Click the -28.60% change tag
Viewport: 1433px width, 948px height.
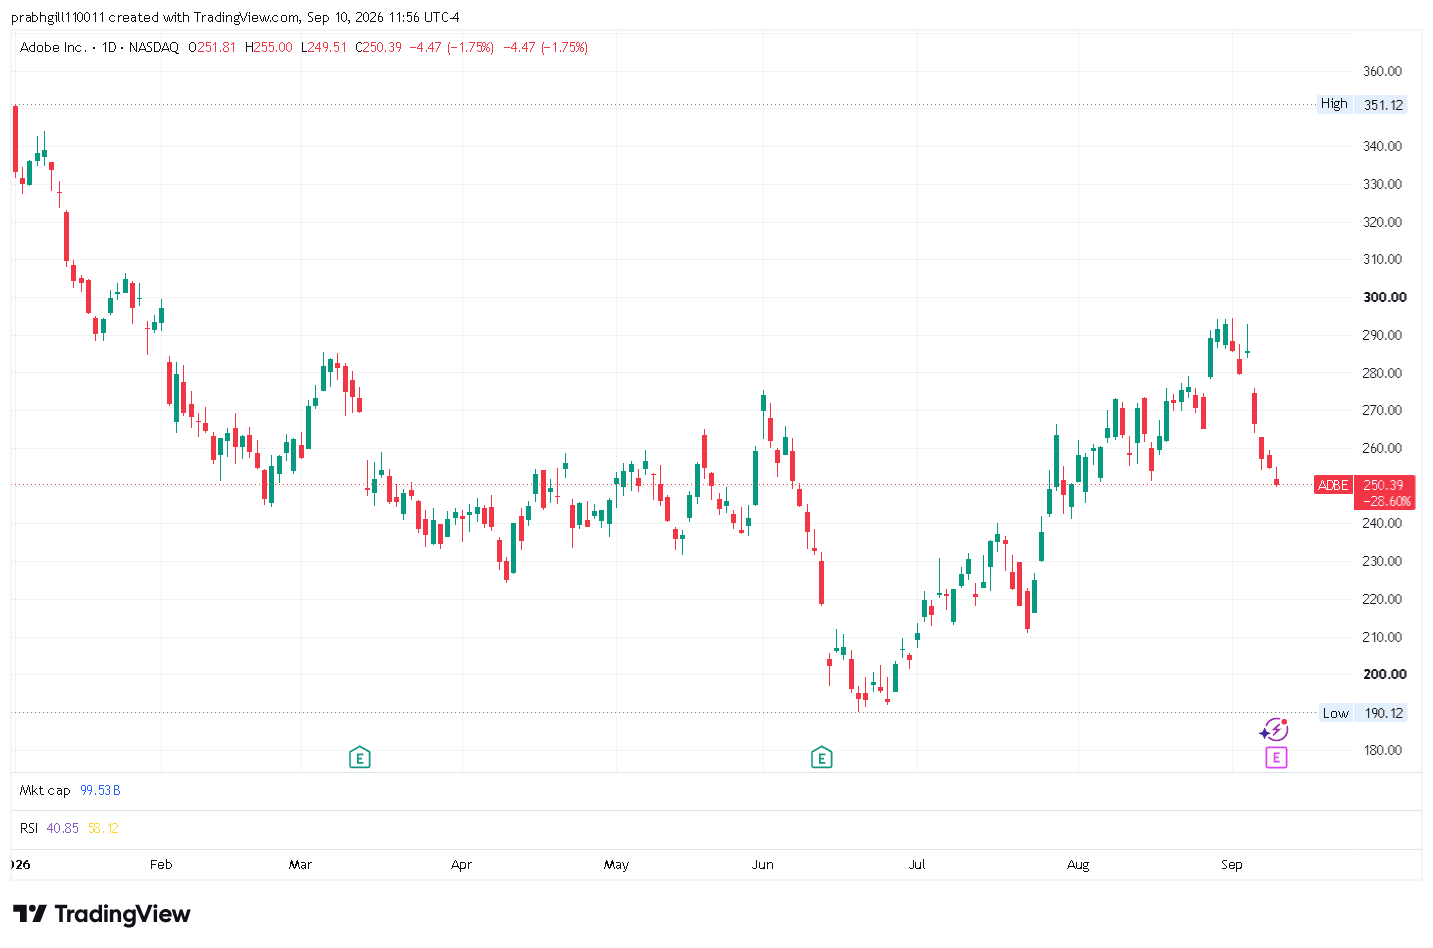pos(1386,501)
